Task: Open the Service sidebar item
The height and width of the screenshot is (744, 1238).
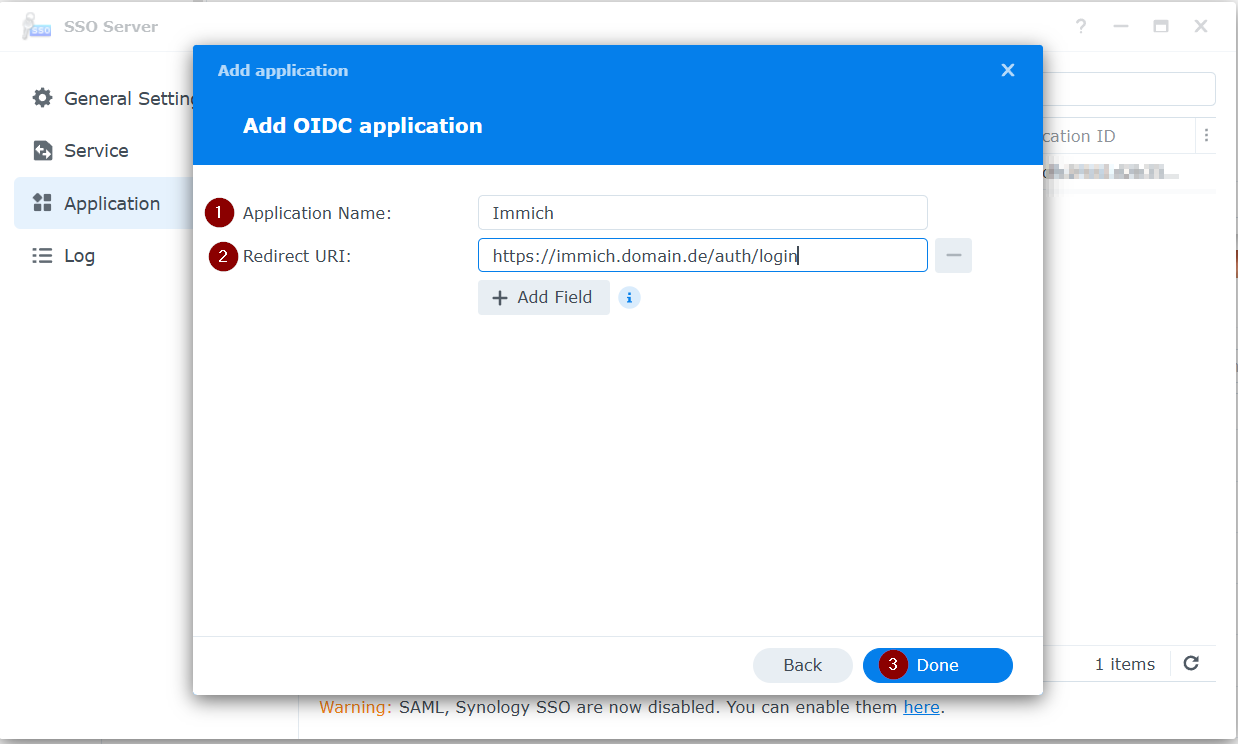Action: (104, 151)
